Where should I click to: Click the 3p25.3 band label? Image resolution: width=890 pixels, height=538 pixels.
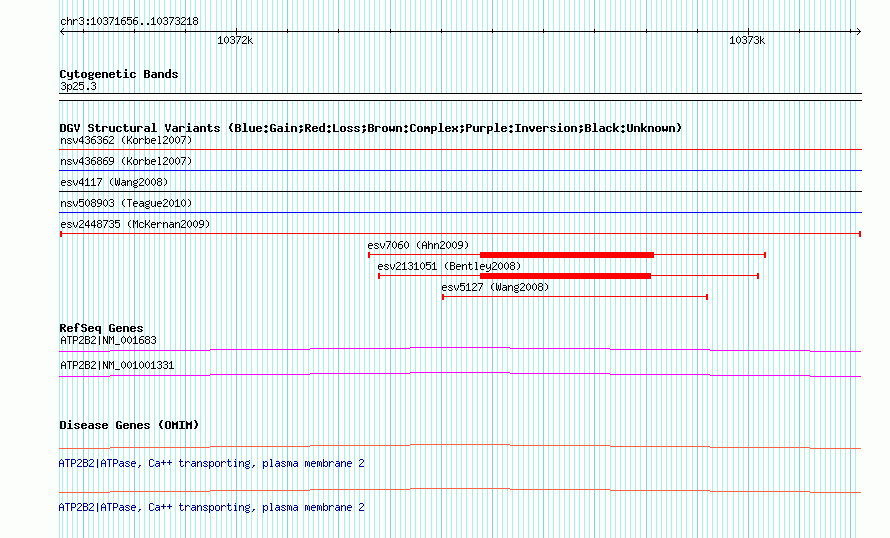point(78,86)
